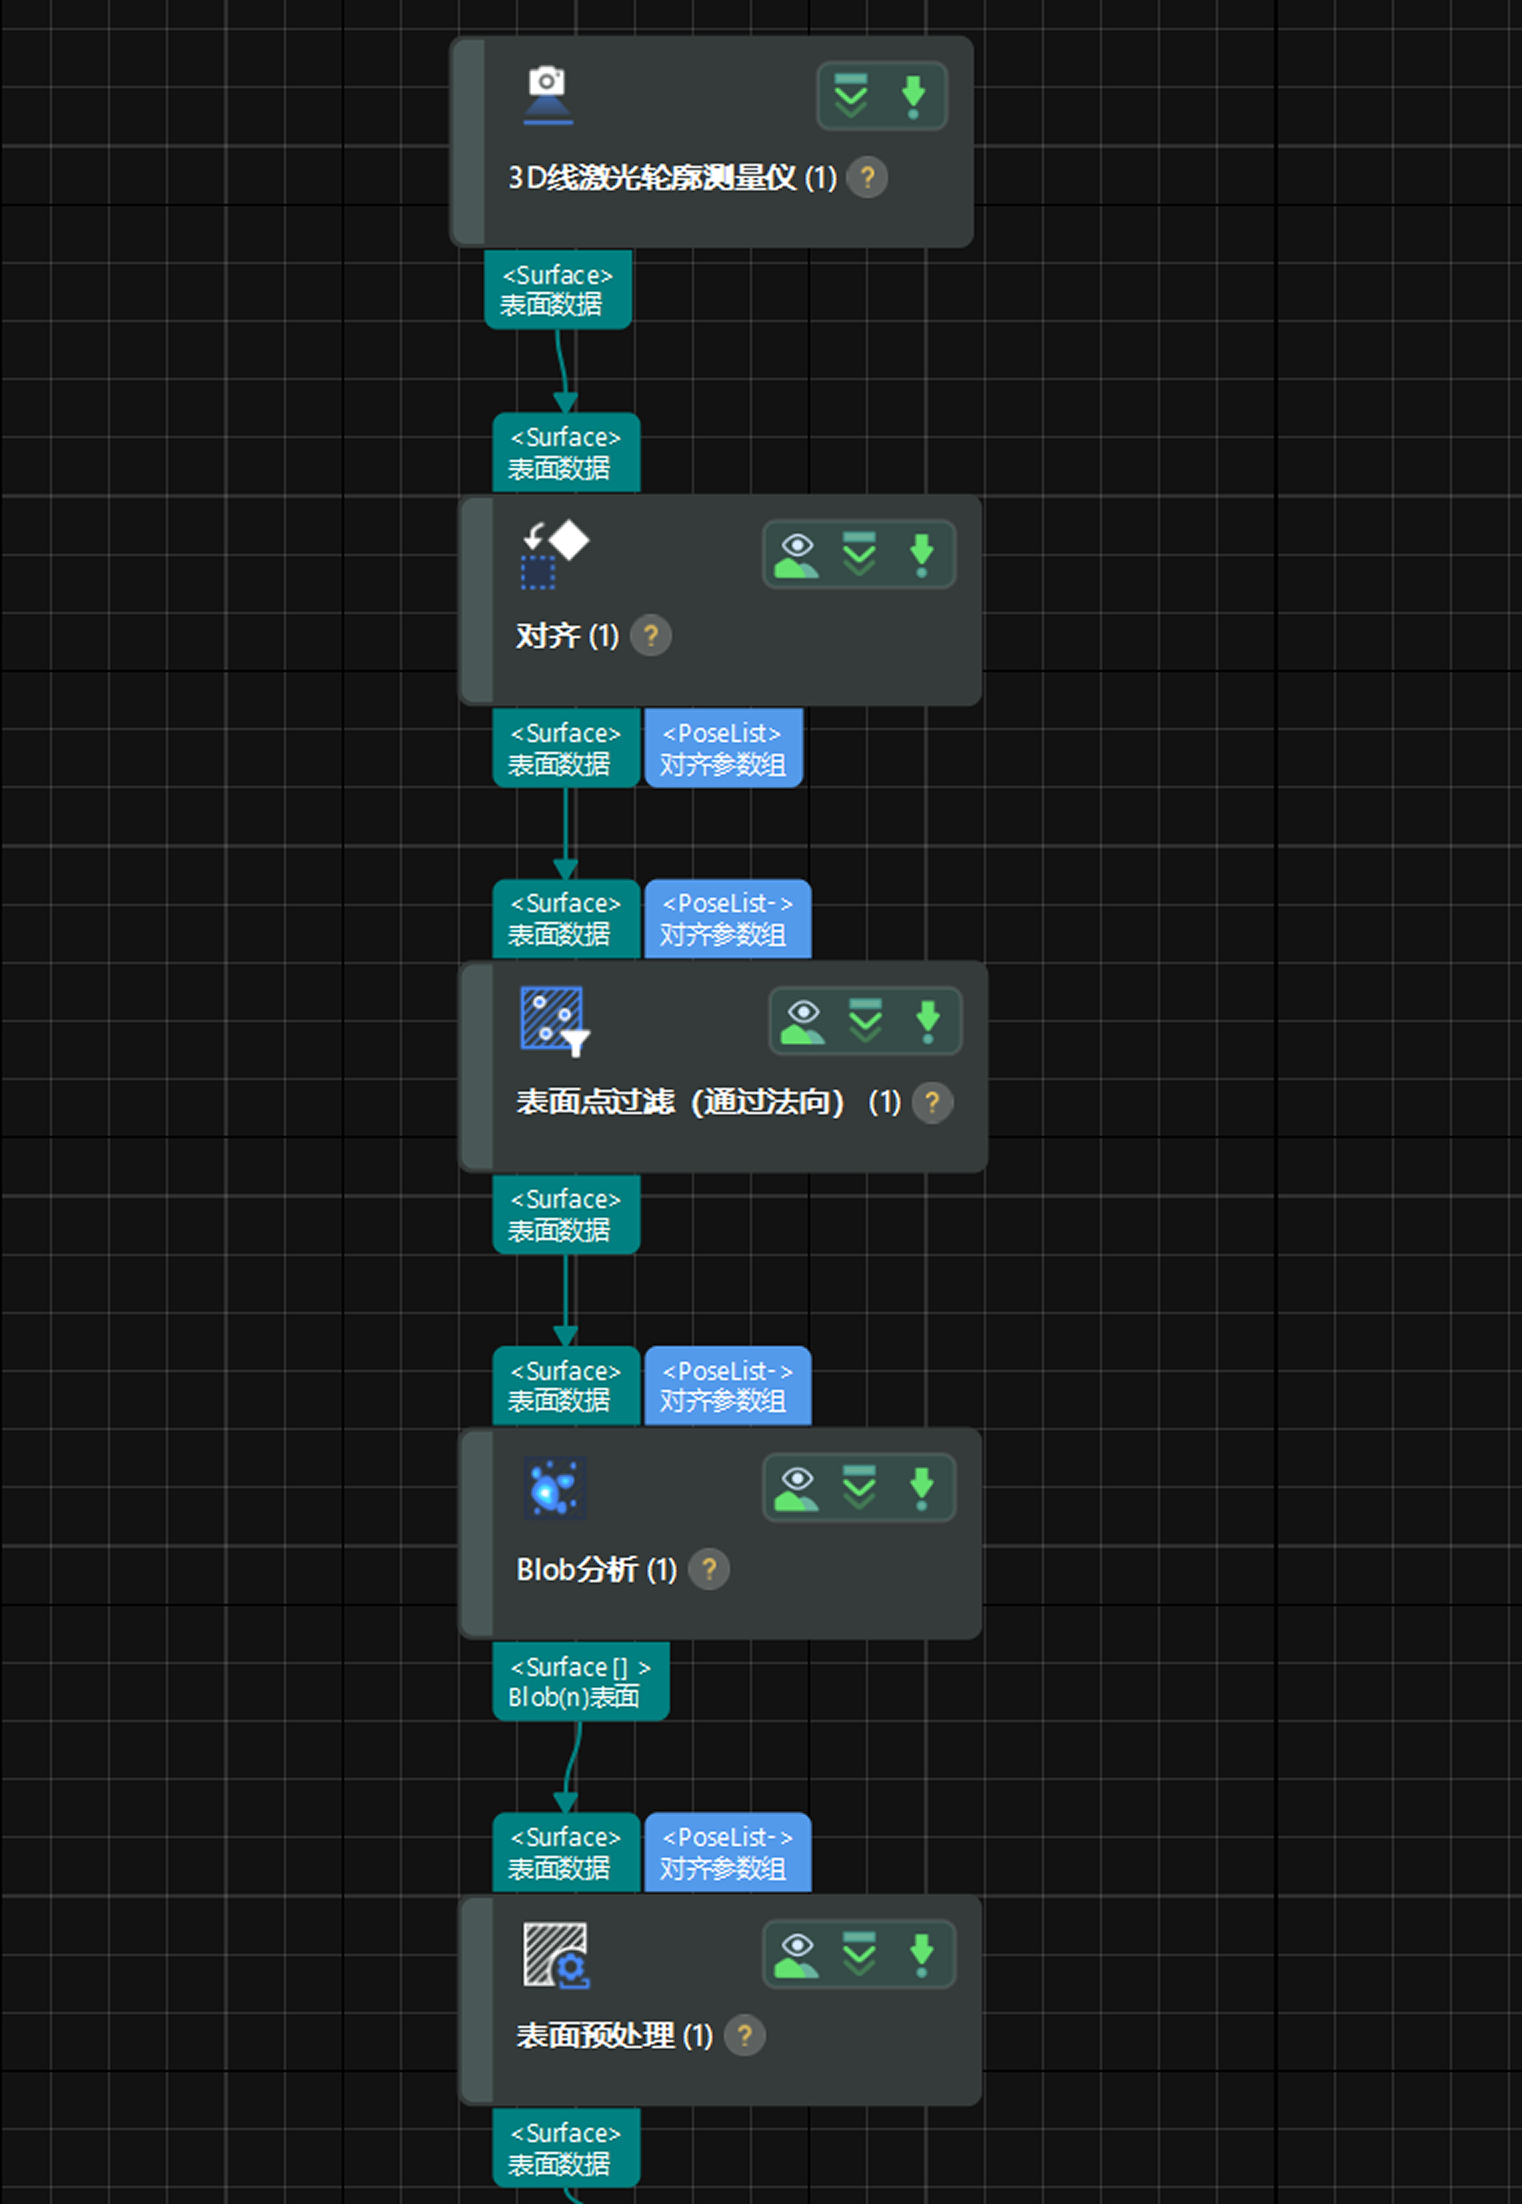1522x2204 pixels.
Task: Open help for 表面点过滤（通过法向）
Action: pos(933,1103)
